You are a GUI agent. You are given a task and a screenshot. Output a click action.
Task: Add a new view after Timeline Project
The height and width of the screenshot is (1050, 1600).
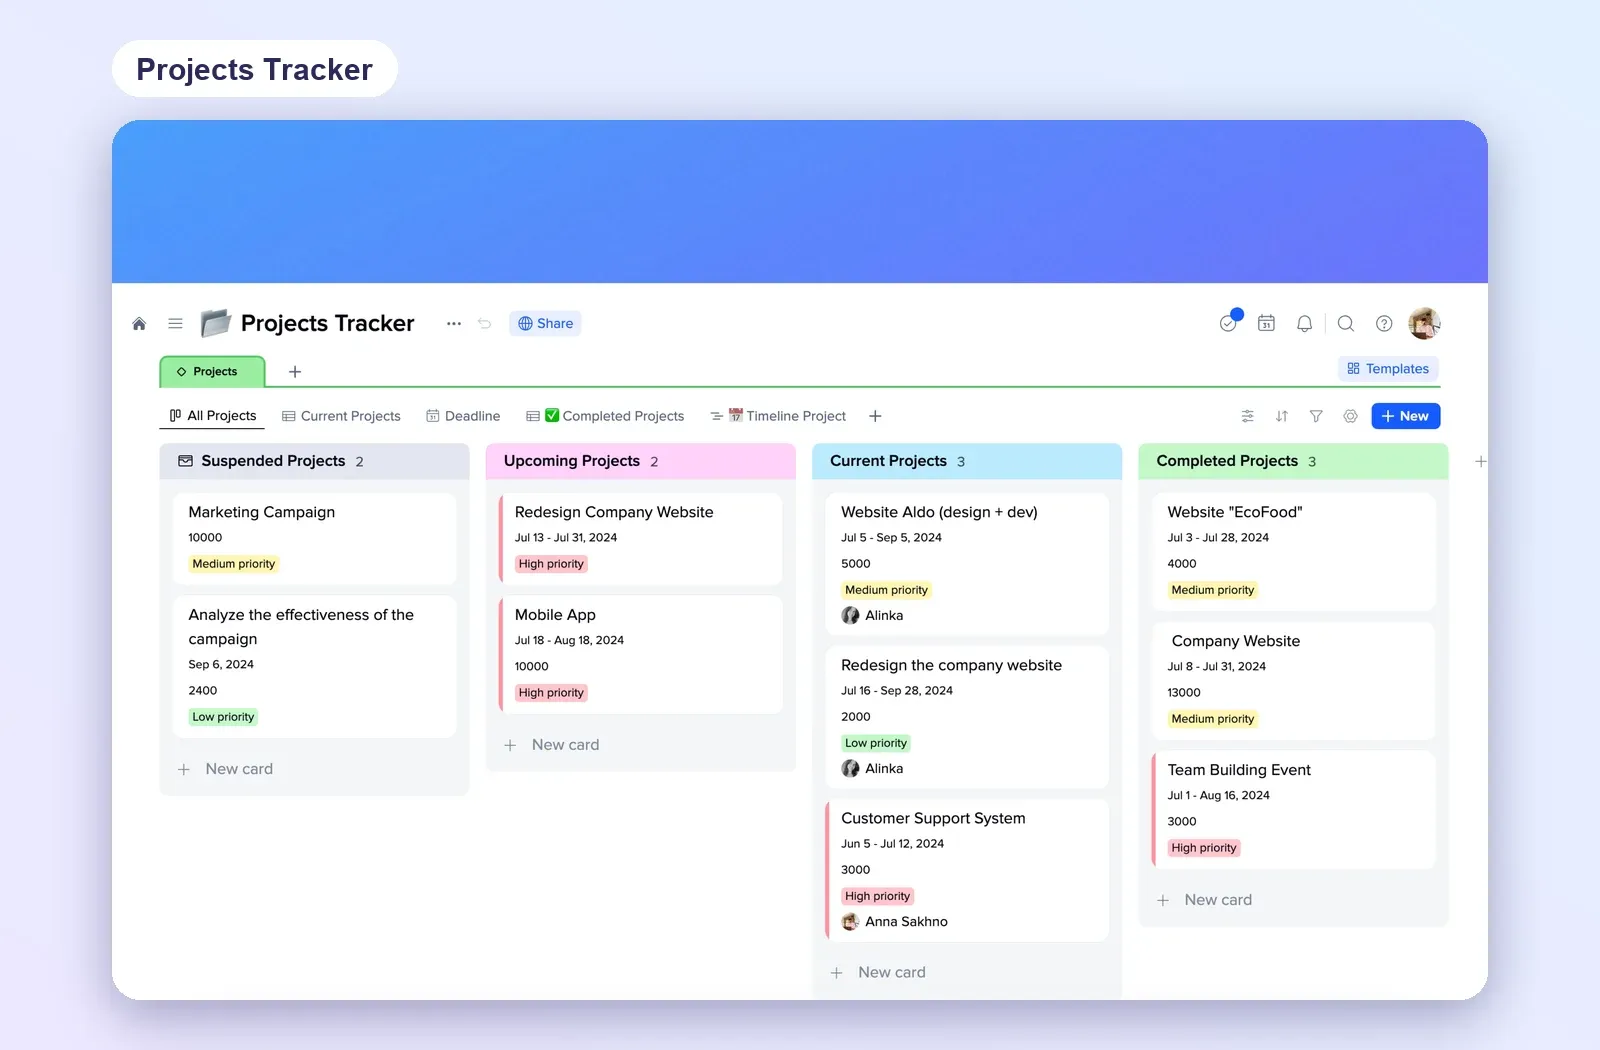click(875, 416)
